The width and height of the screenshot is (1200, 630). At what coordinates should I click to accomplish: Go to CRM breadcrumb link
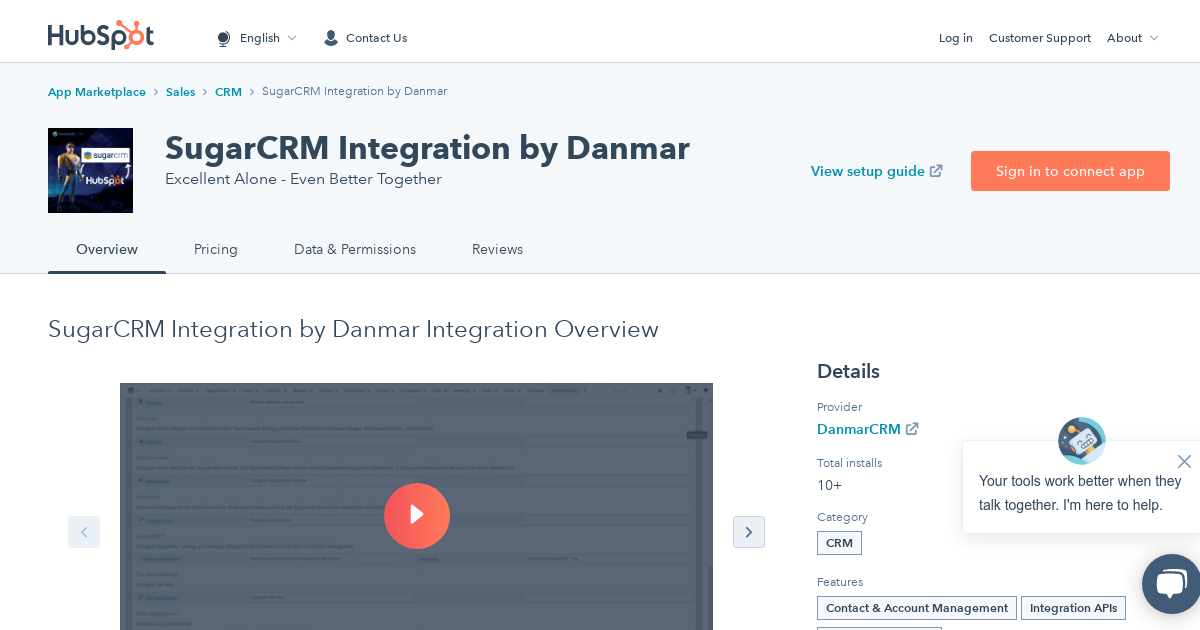pos(228,92)
